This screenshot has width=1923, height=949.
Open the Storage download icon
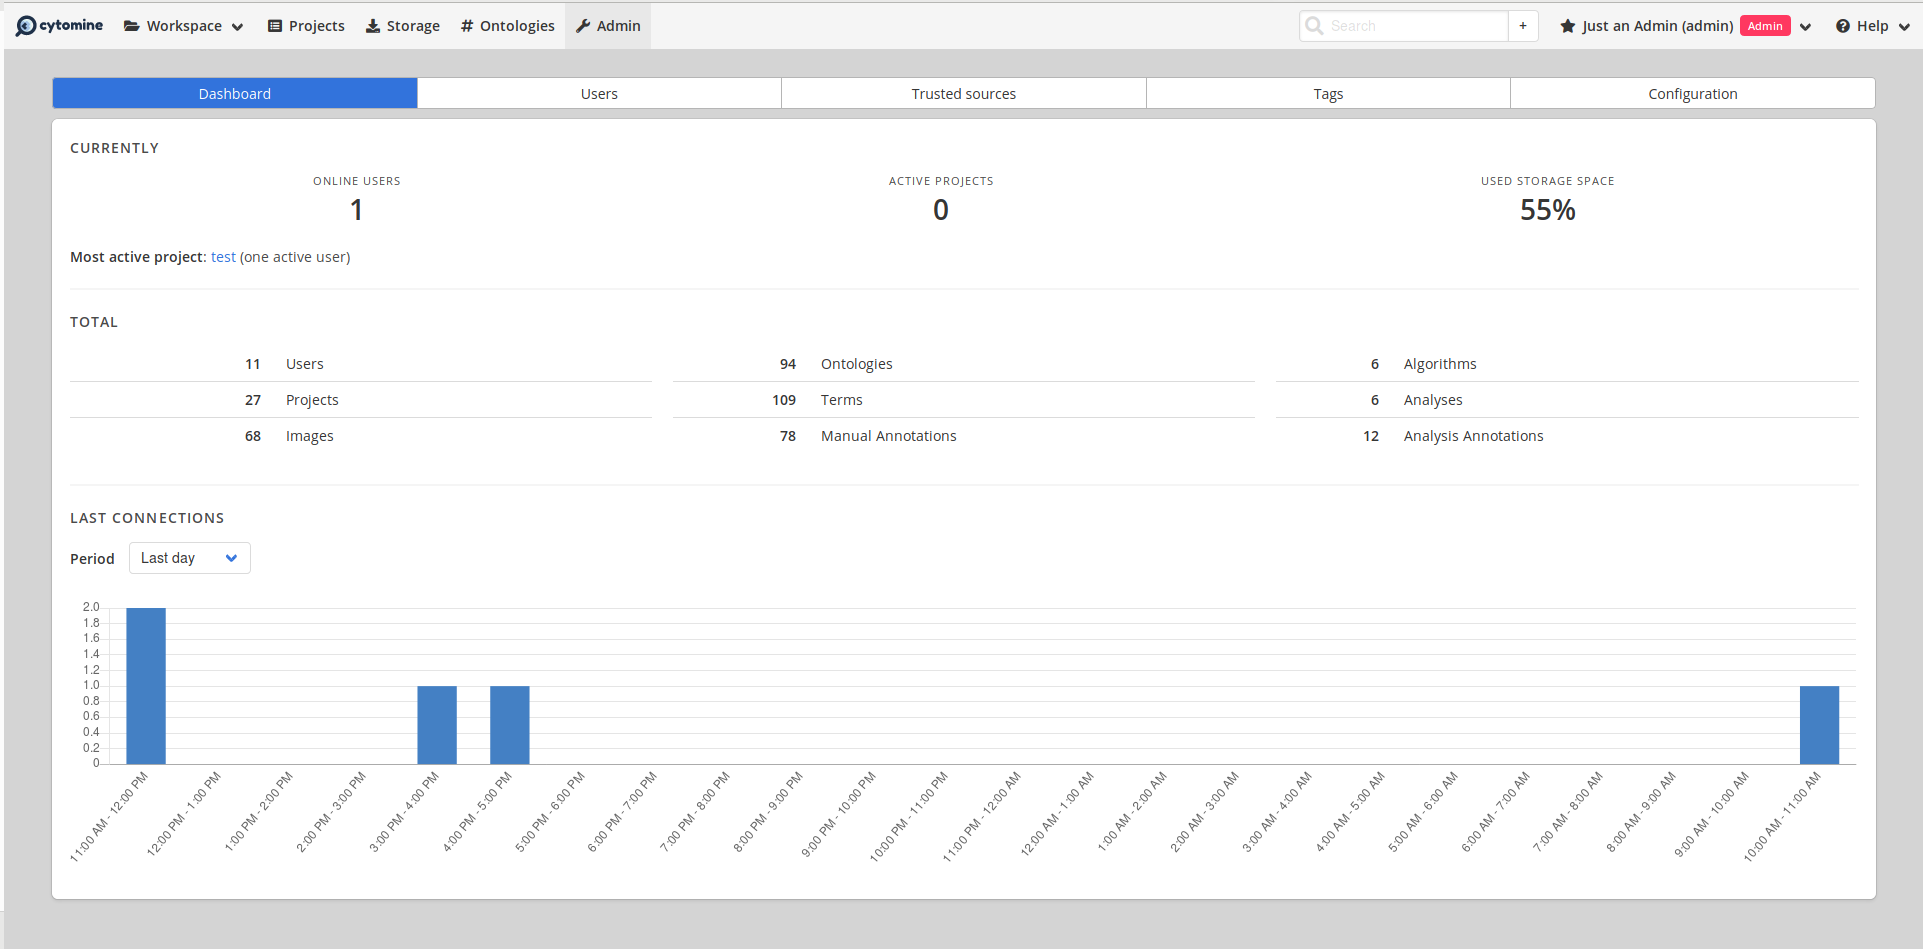[x=372, y=25]
